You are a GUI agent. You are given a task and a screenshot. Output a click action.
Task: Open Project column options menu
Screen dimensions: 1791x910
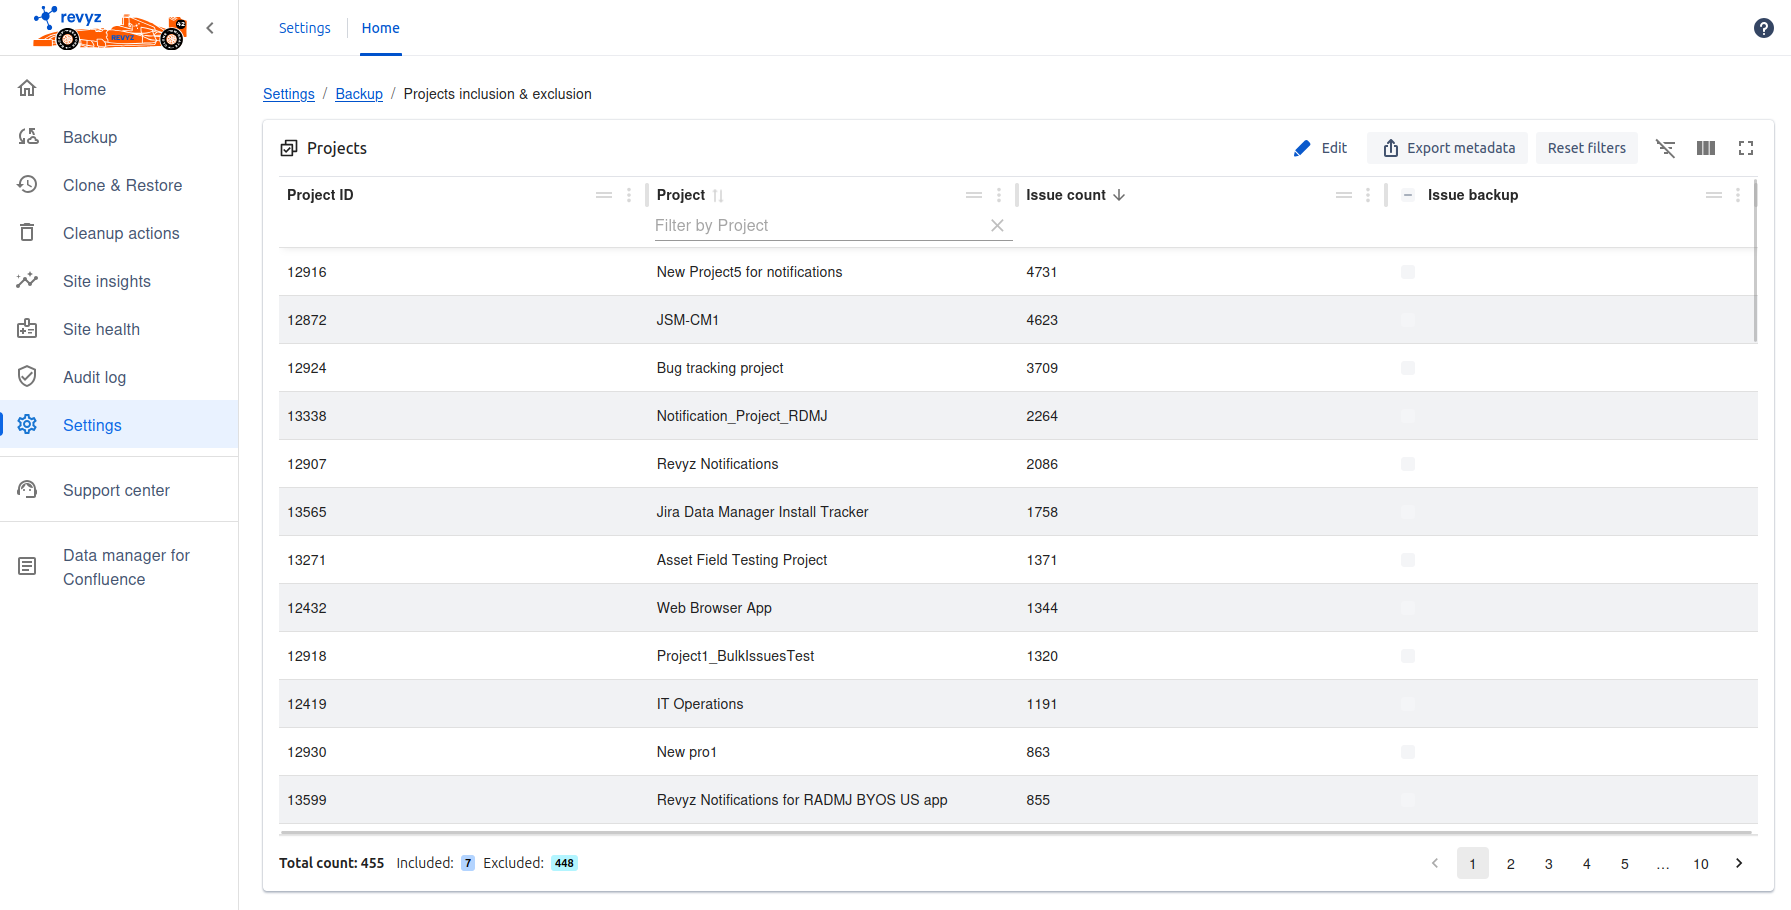click(x=998, y=195)
